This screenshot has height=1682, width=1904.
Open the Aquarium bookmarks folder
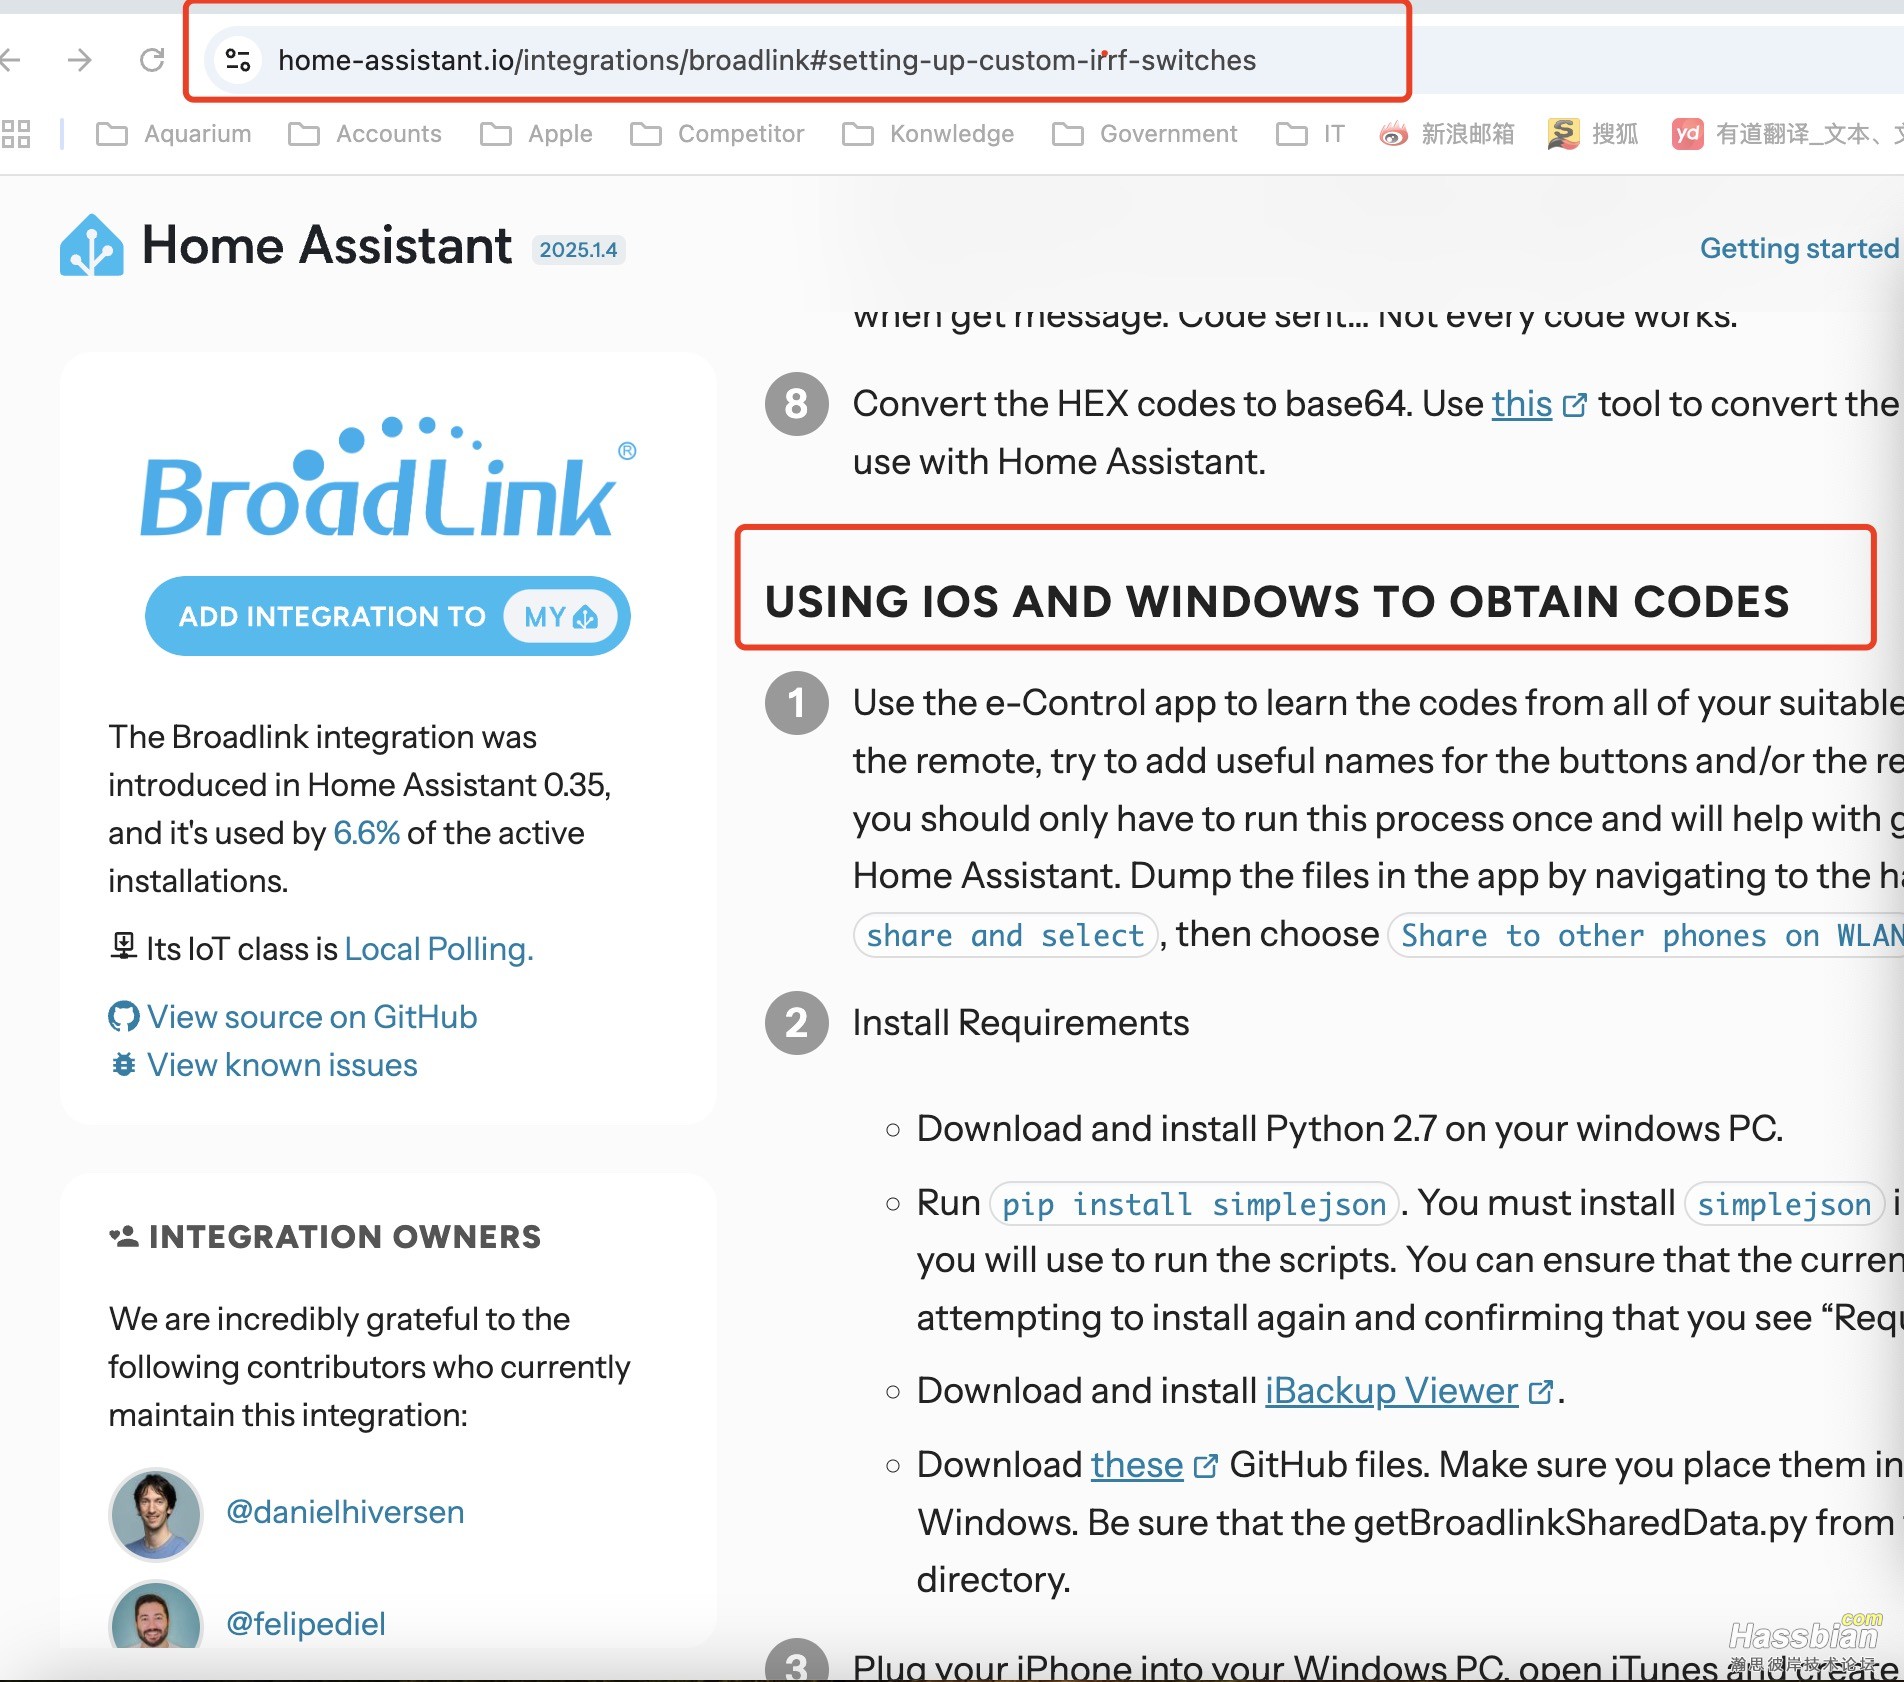click(174, 134)
